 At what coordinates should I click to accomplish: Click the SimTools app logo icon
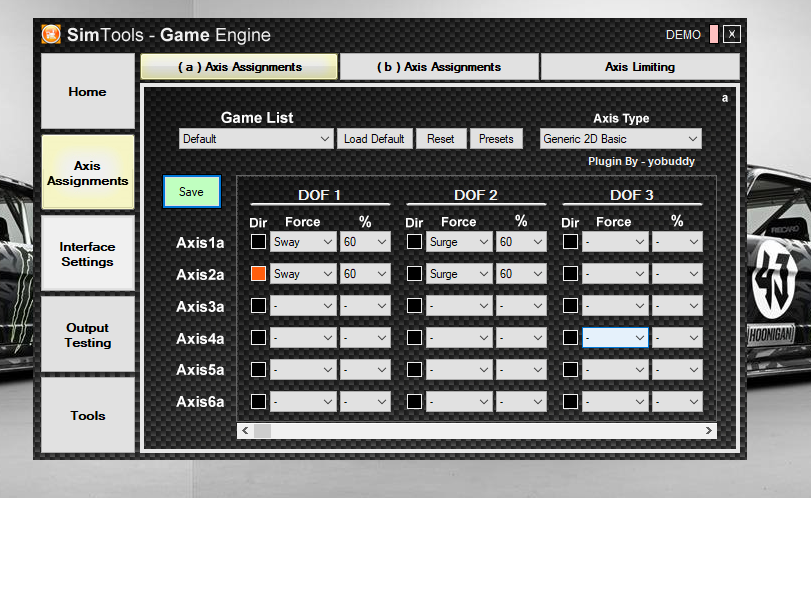pyautogui.click(x=51, y=35)
